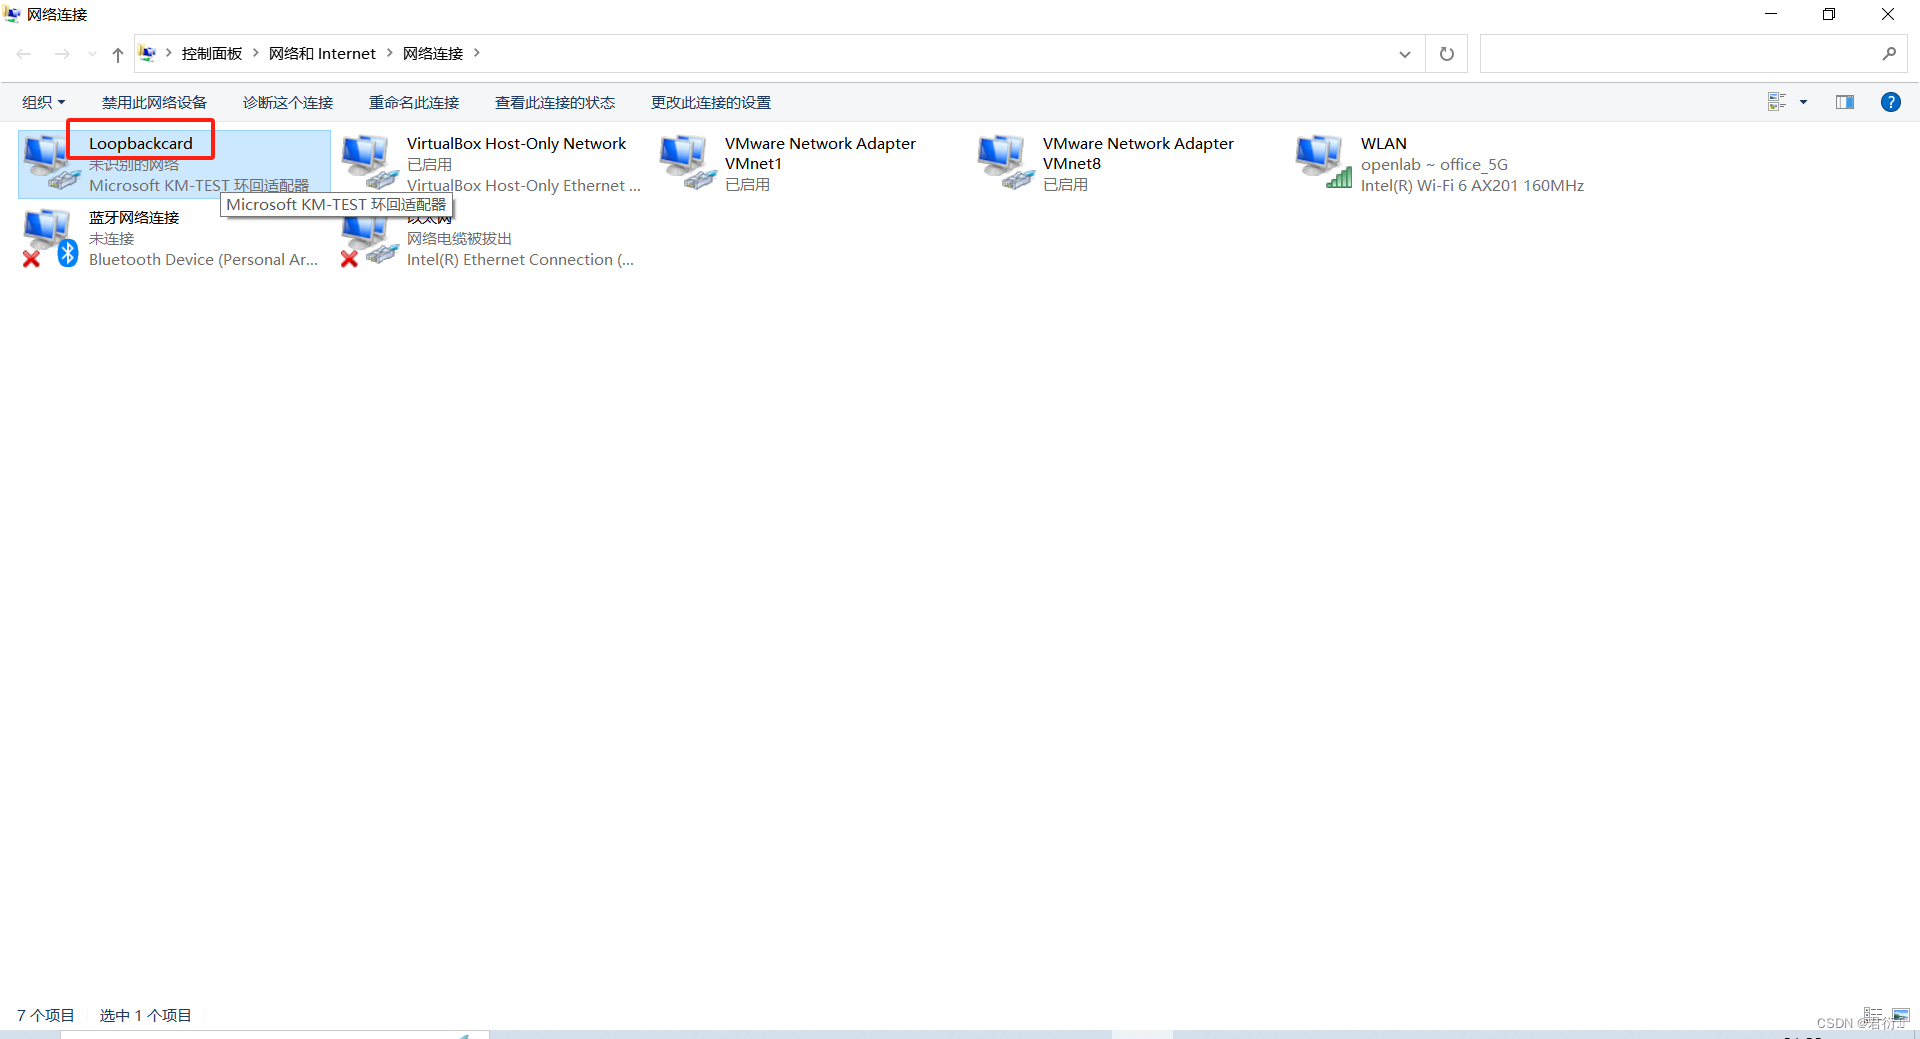Click Bluetooth Device (Personal Ar... text
The image size is (1920, 1039).
(x=203, y=260)
